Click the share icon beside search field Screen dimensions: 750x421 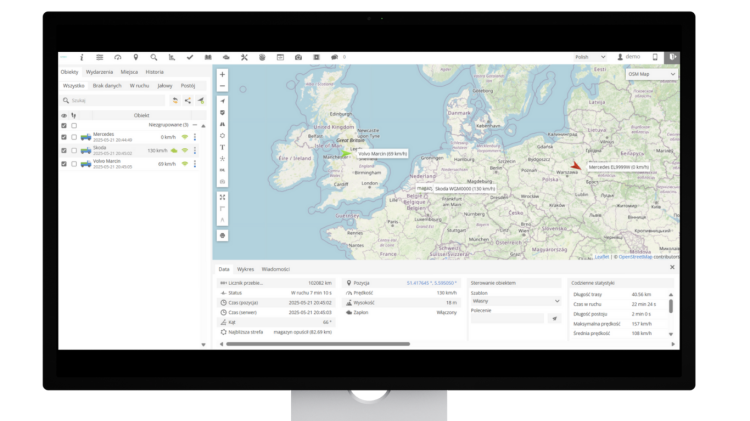pos(187,100)
